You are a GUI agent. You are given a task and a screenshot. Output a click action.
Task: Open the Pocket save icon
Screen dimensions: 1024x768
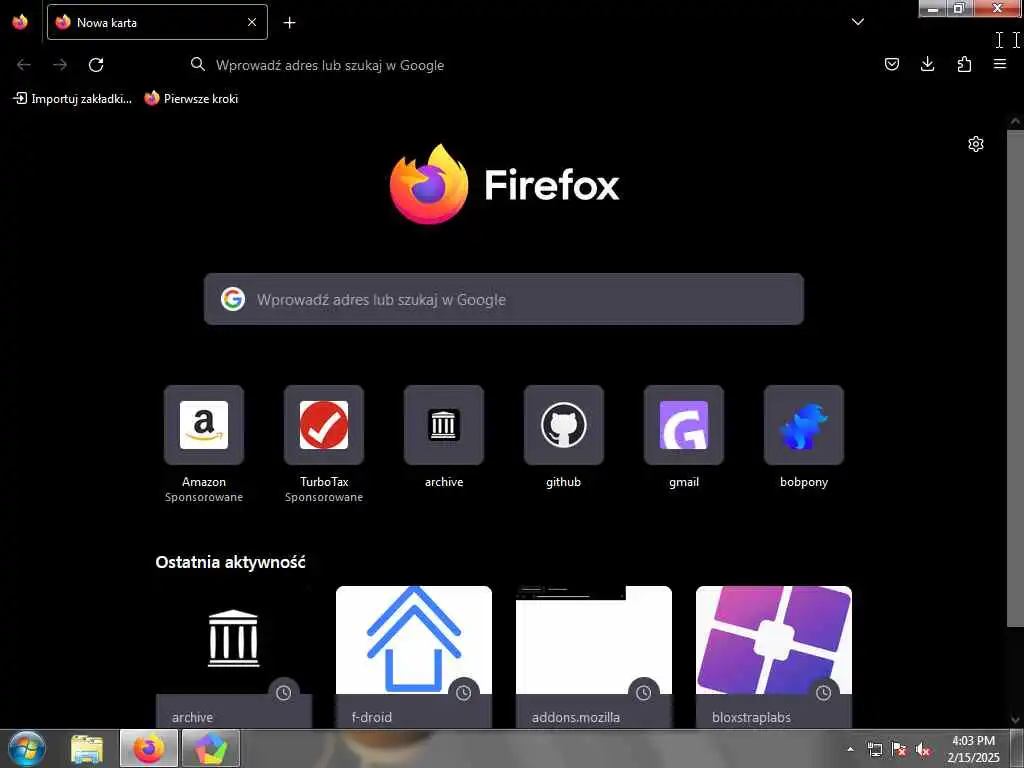click(x=891, y=64)
